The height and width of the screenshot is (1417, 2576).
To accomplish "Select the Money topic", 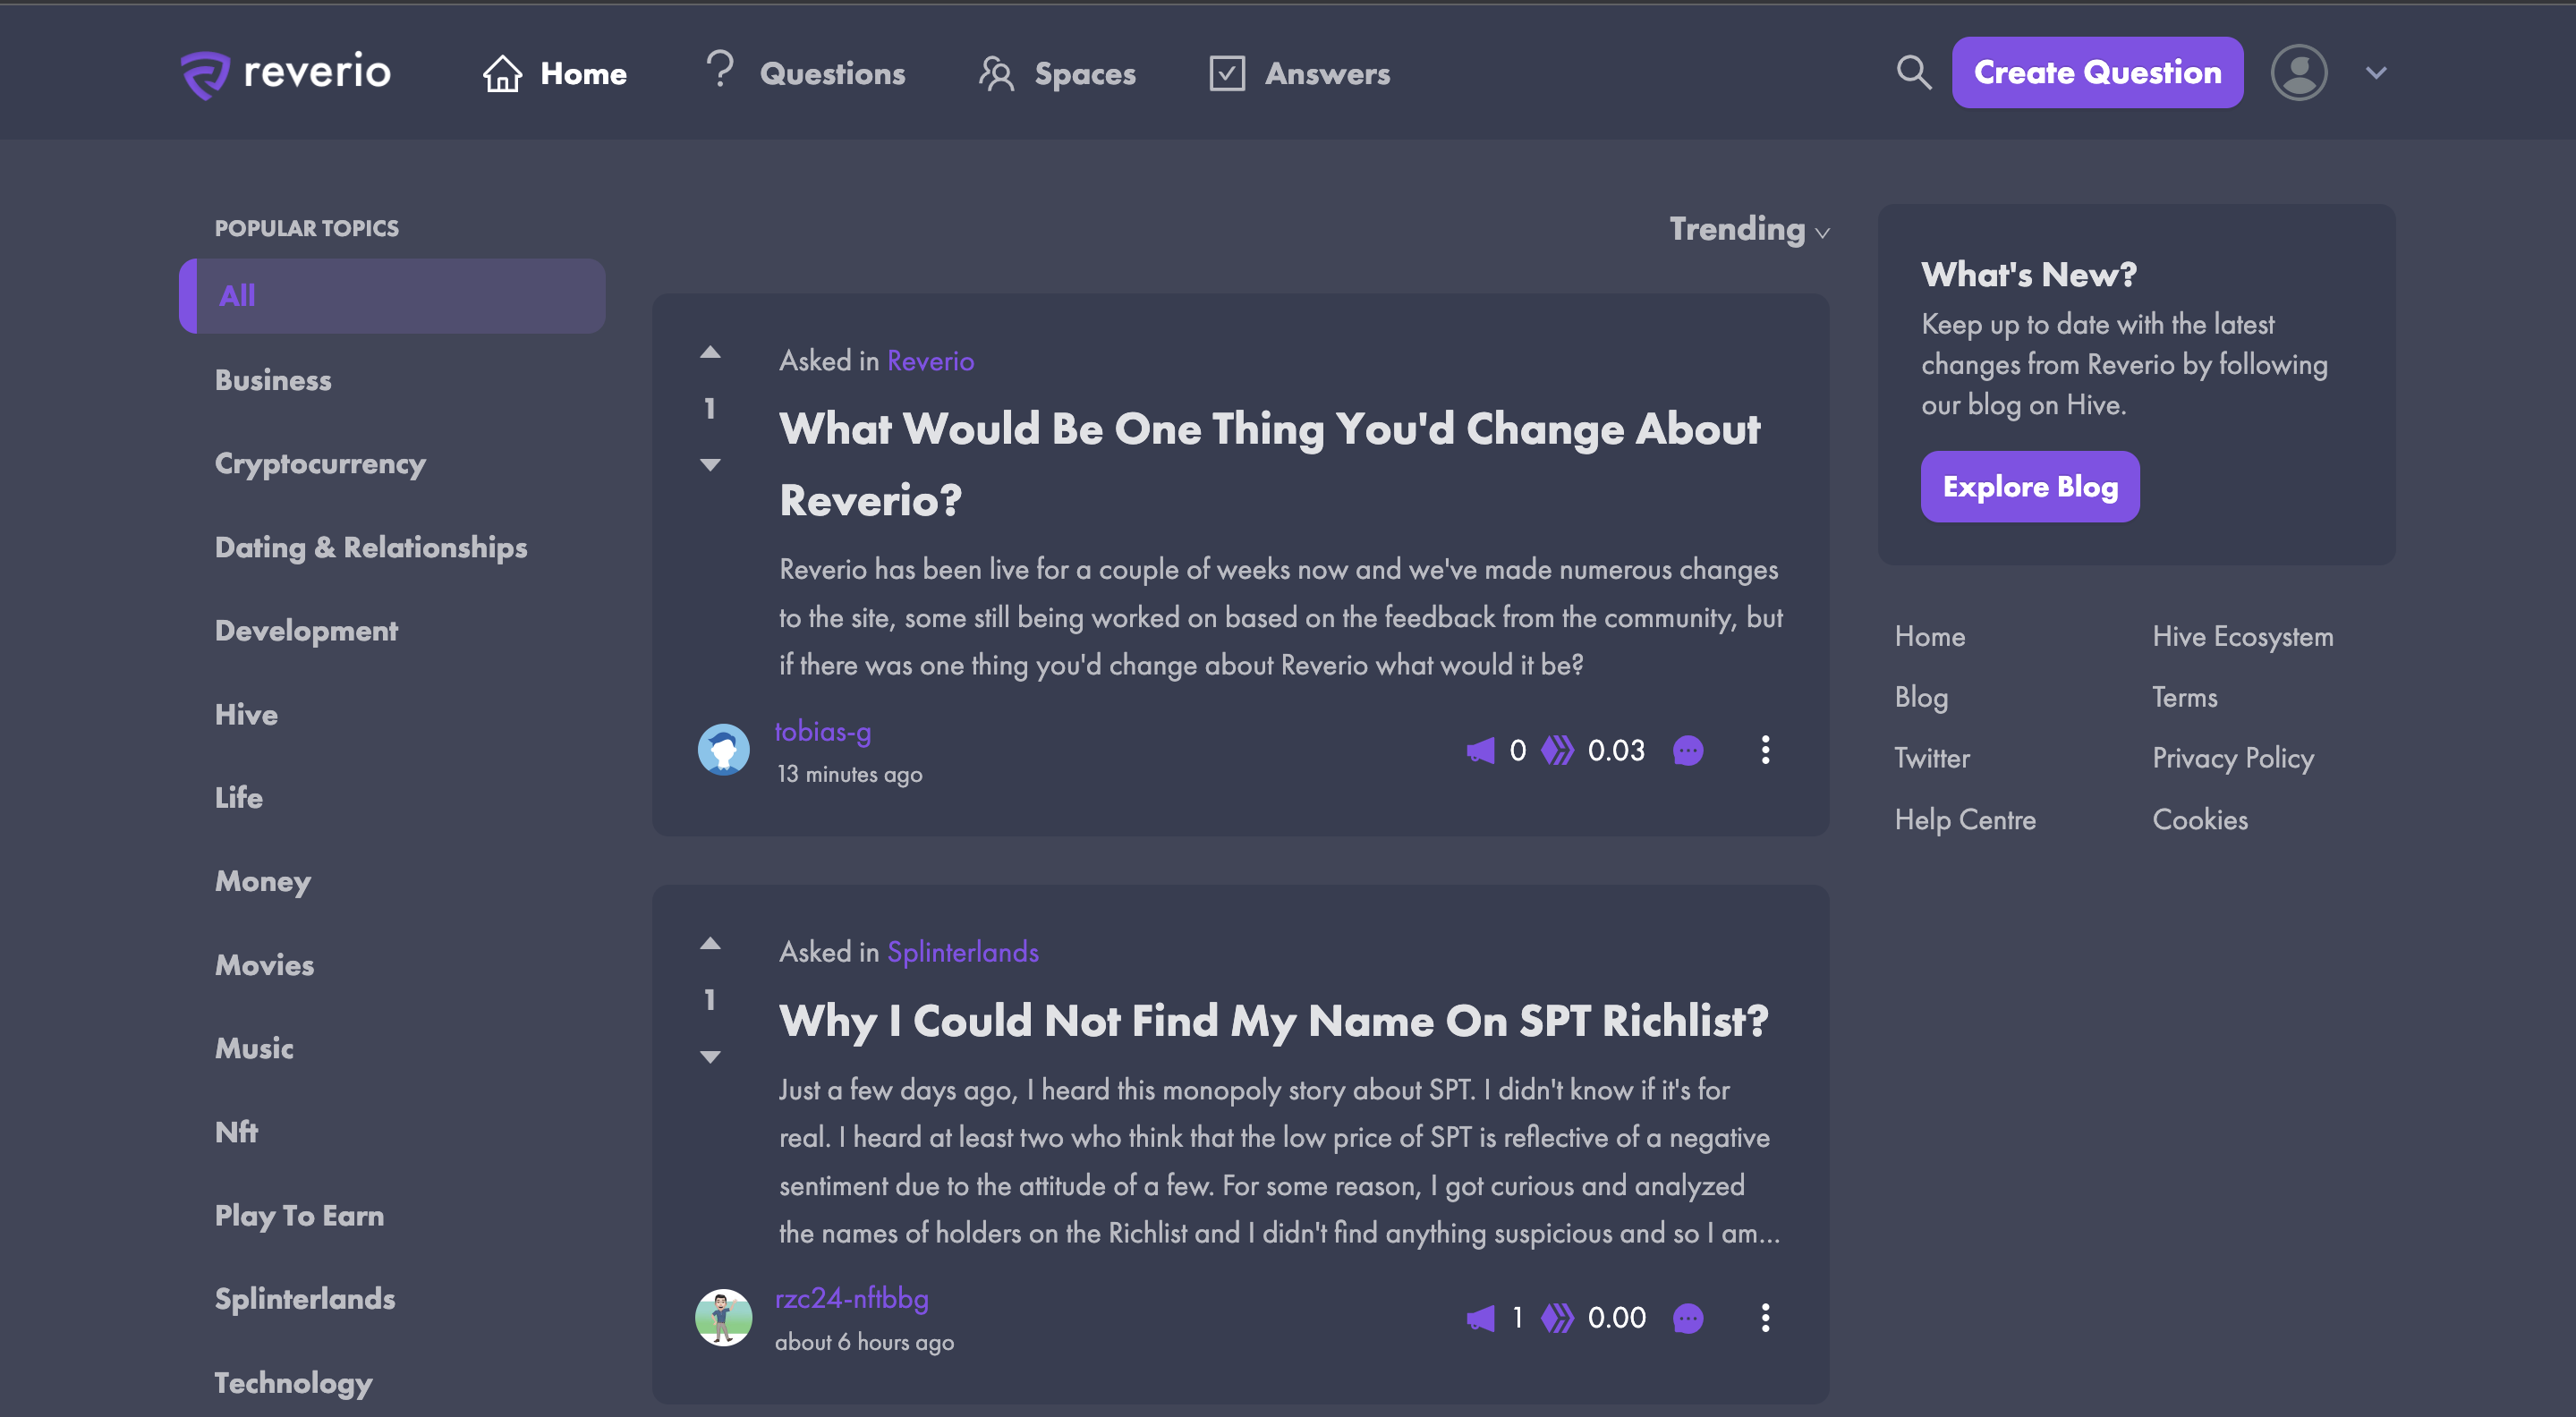I will coord(263,881).
